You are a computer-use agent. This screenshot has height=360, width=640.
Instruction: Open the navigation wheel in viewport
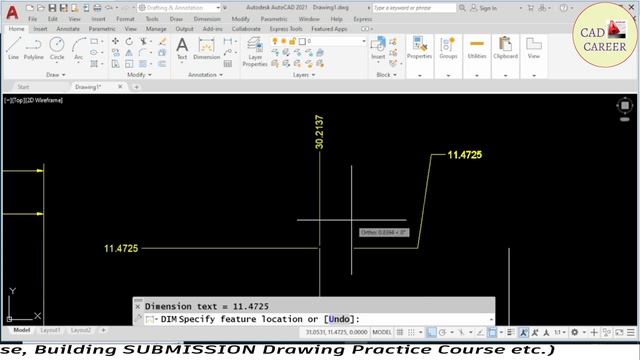624,106
